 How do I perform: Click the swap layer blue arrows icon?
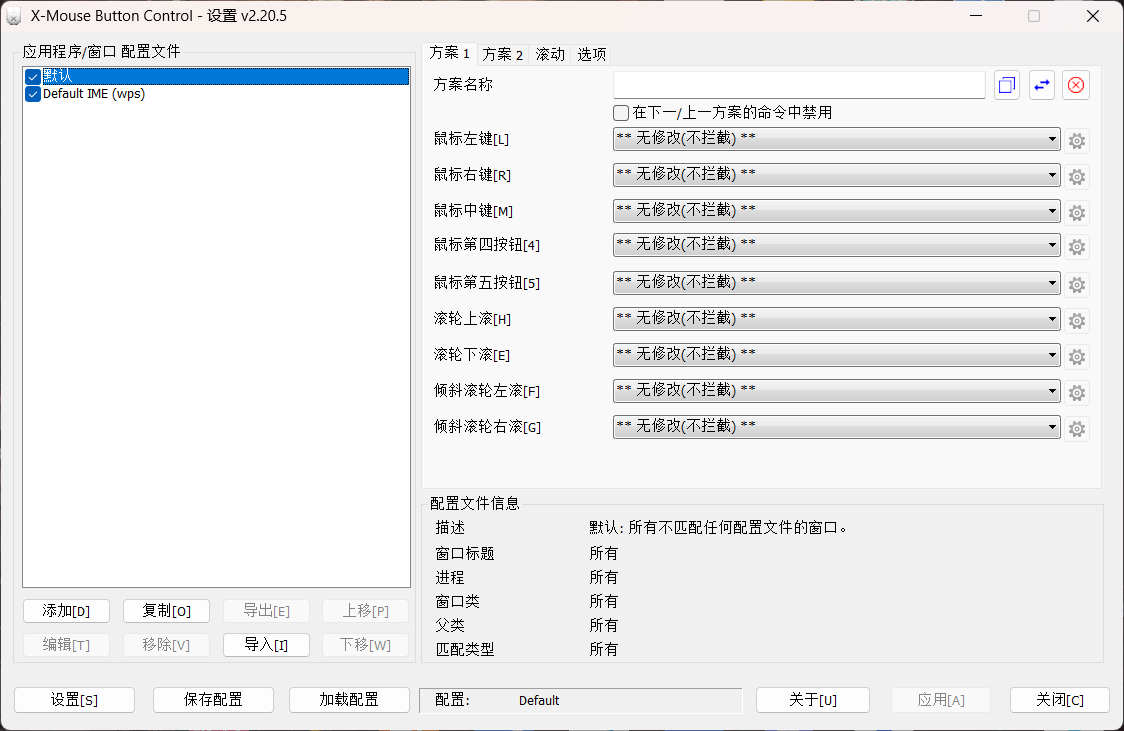[x=1042, y=85]
